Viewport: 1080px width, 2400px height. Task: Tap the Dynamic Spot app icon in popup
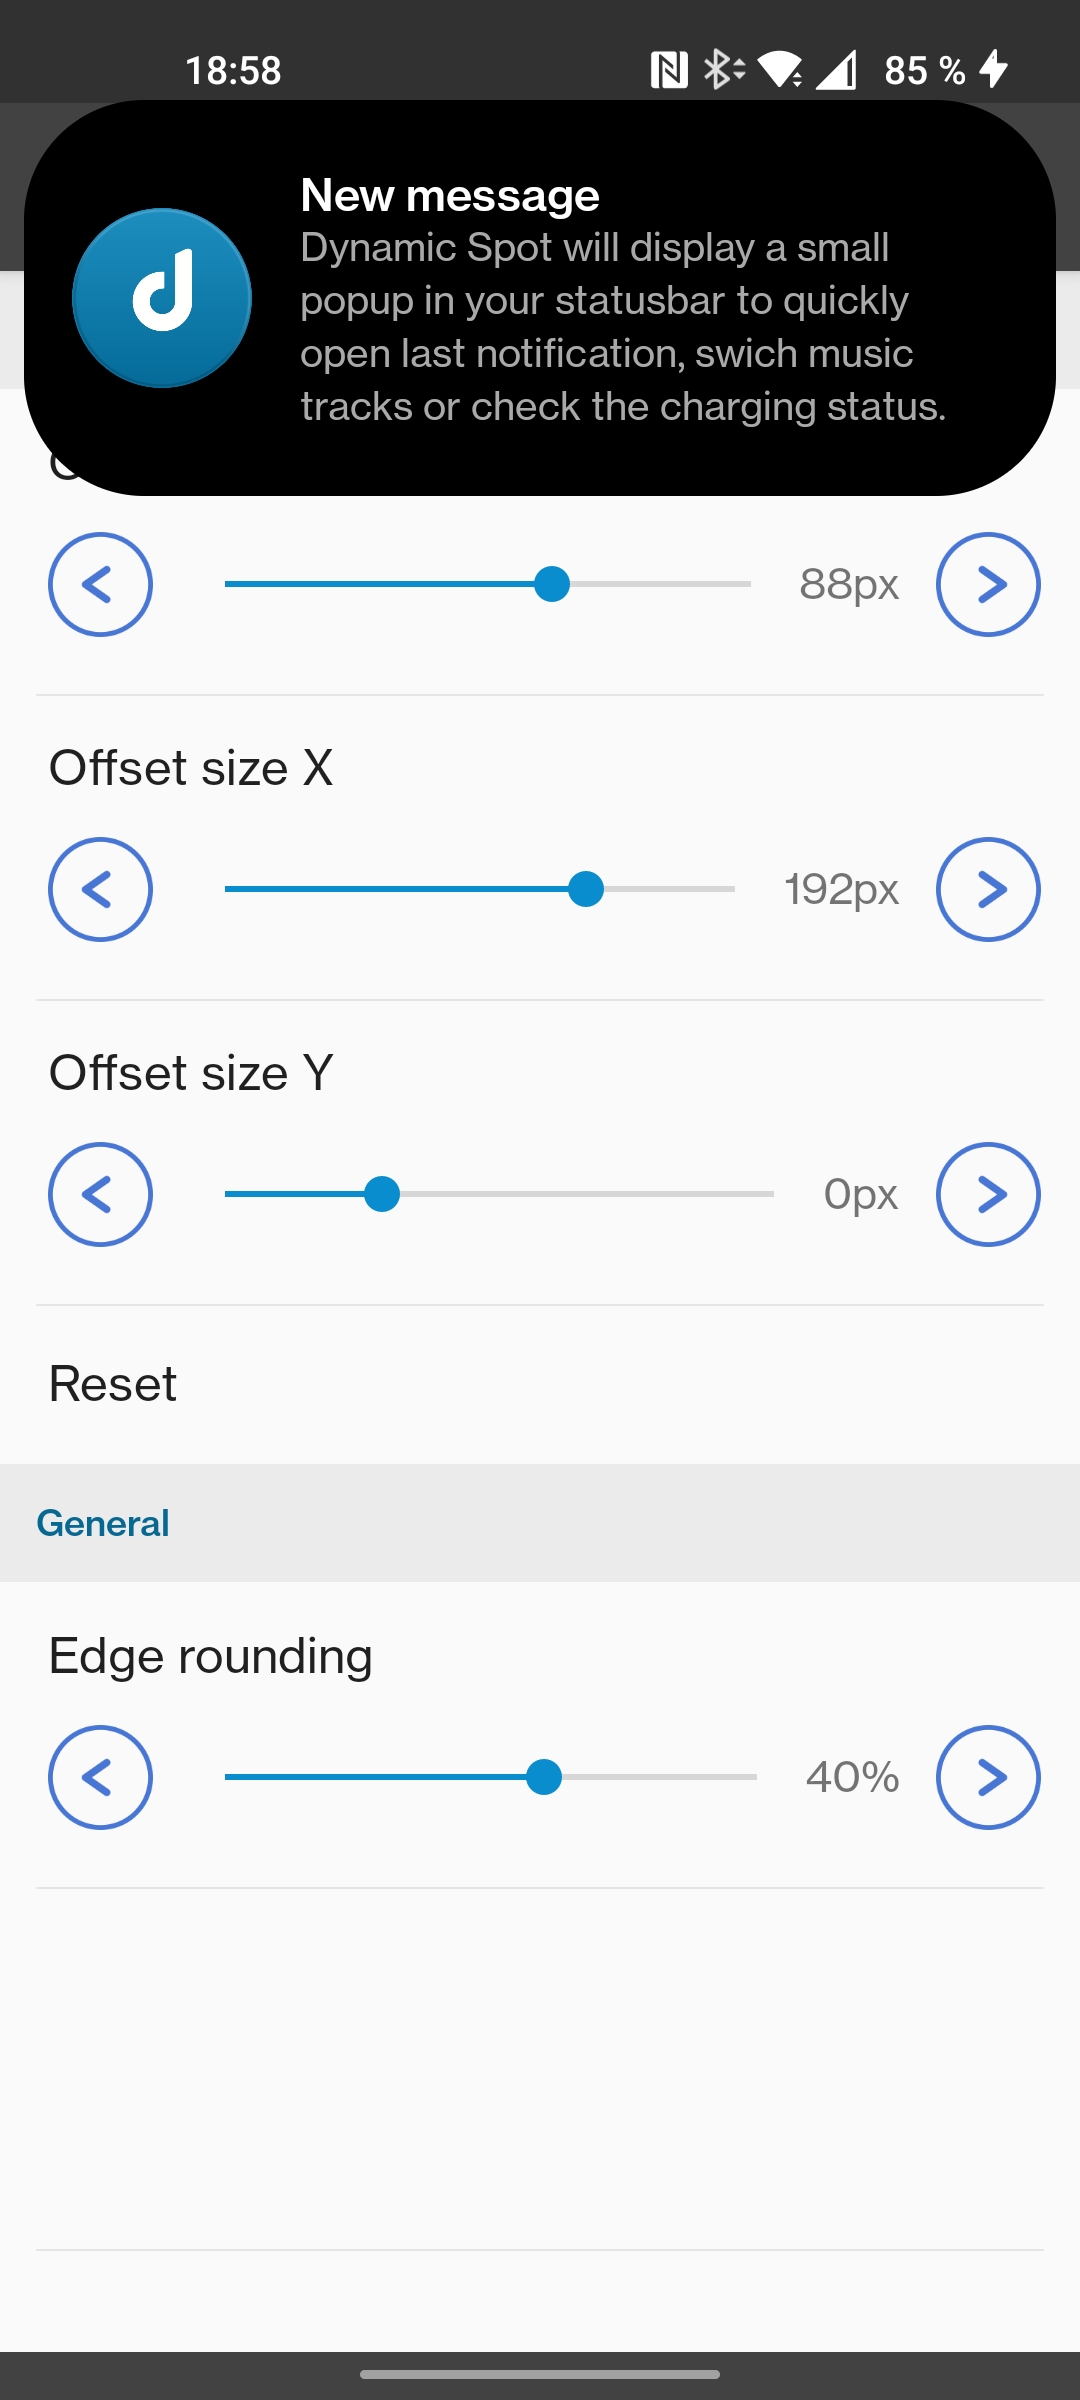(162, 298)
